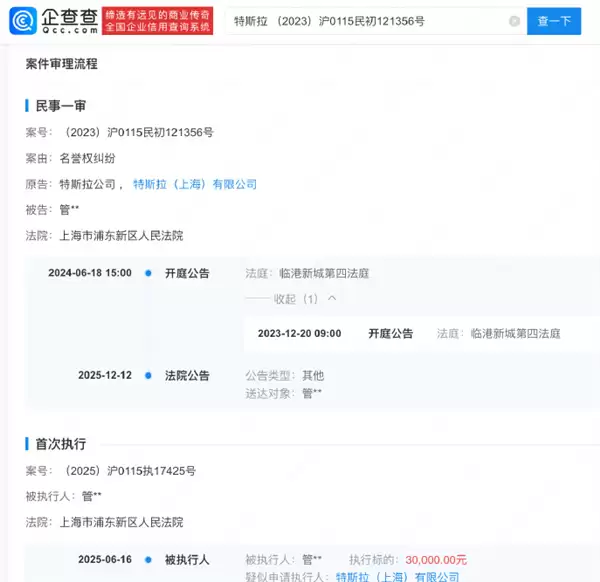This screenshot has height=582, width=600.
Task: Open plaintiff link 特斯拉（上海）有限公司
Action: (195, 184)
